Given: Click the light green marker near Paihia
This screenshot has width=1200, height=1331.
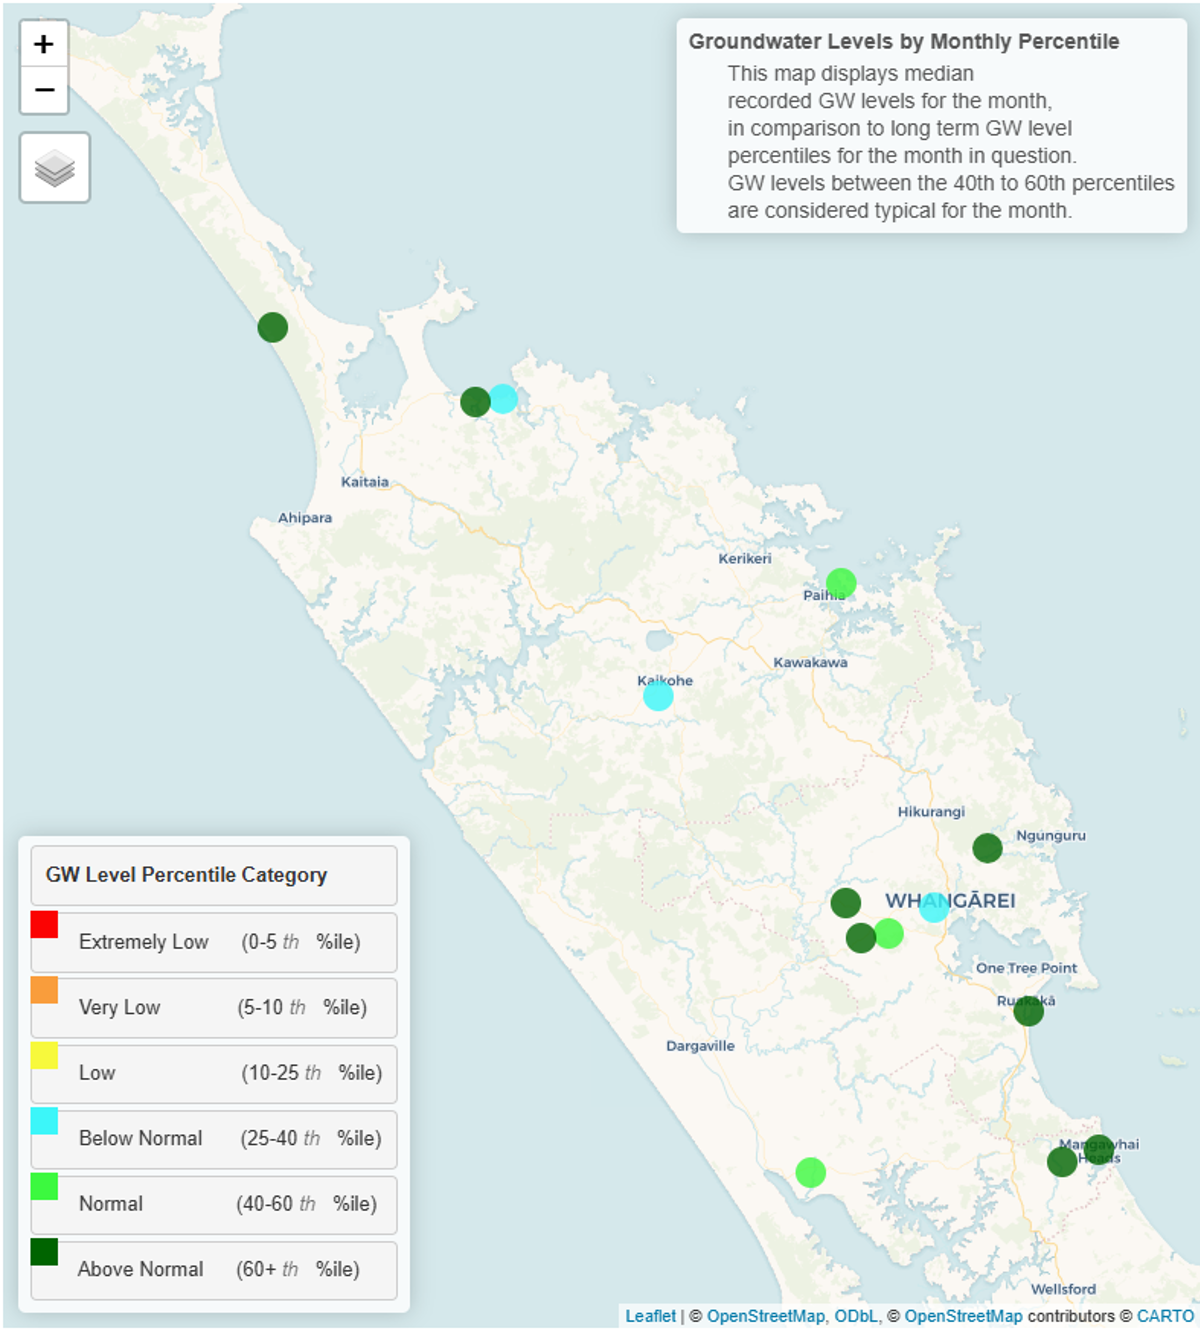Looking at the screenshot, I should 841,583.
